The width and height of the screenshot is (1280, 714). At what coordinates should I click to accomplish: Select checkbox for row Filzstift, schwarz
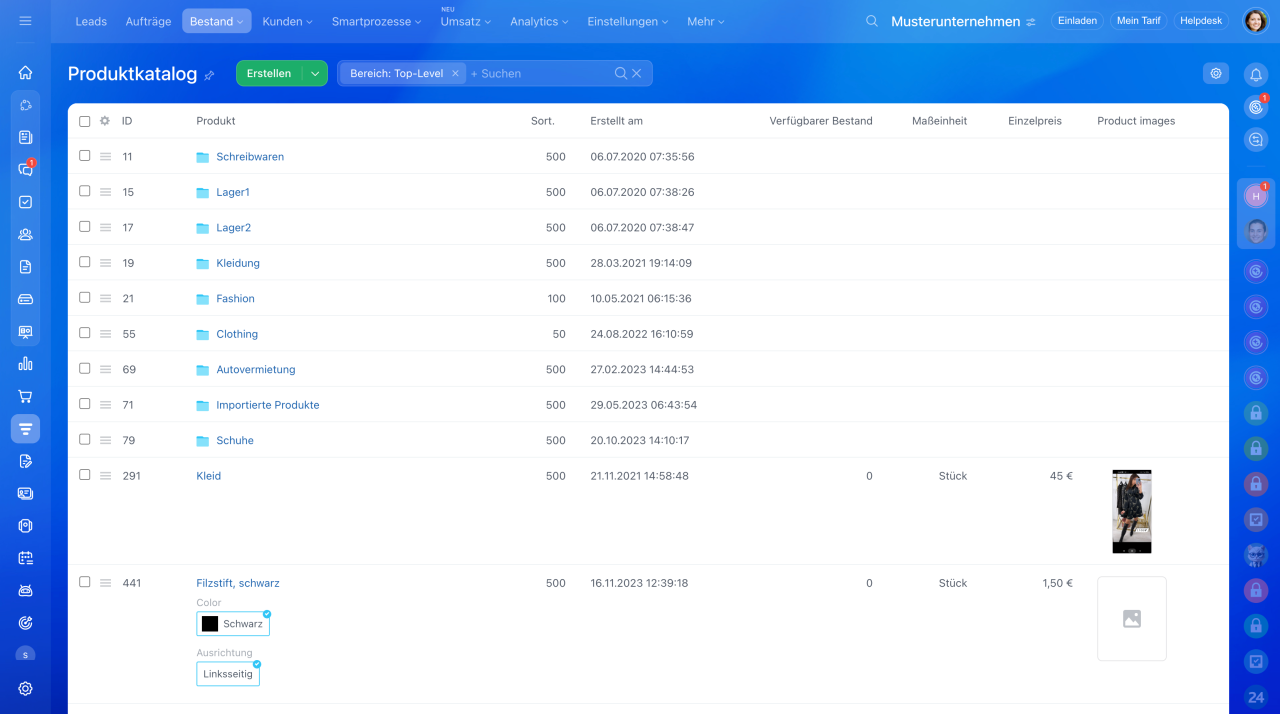click(85, 582)
